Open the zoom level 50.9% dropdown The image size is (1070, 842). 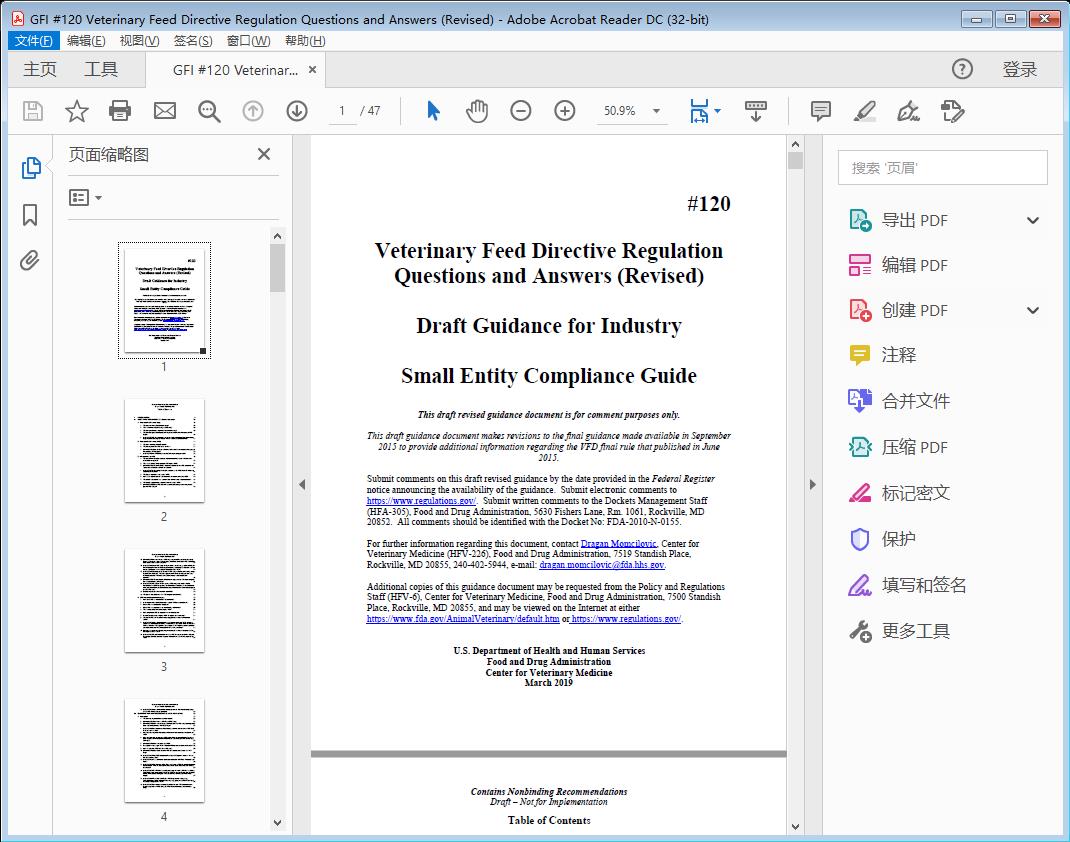[631, 111]
